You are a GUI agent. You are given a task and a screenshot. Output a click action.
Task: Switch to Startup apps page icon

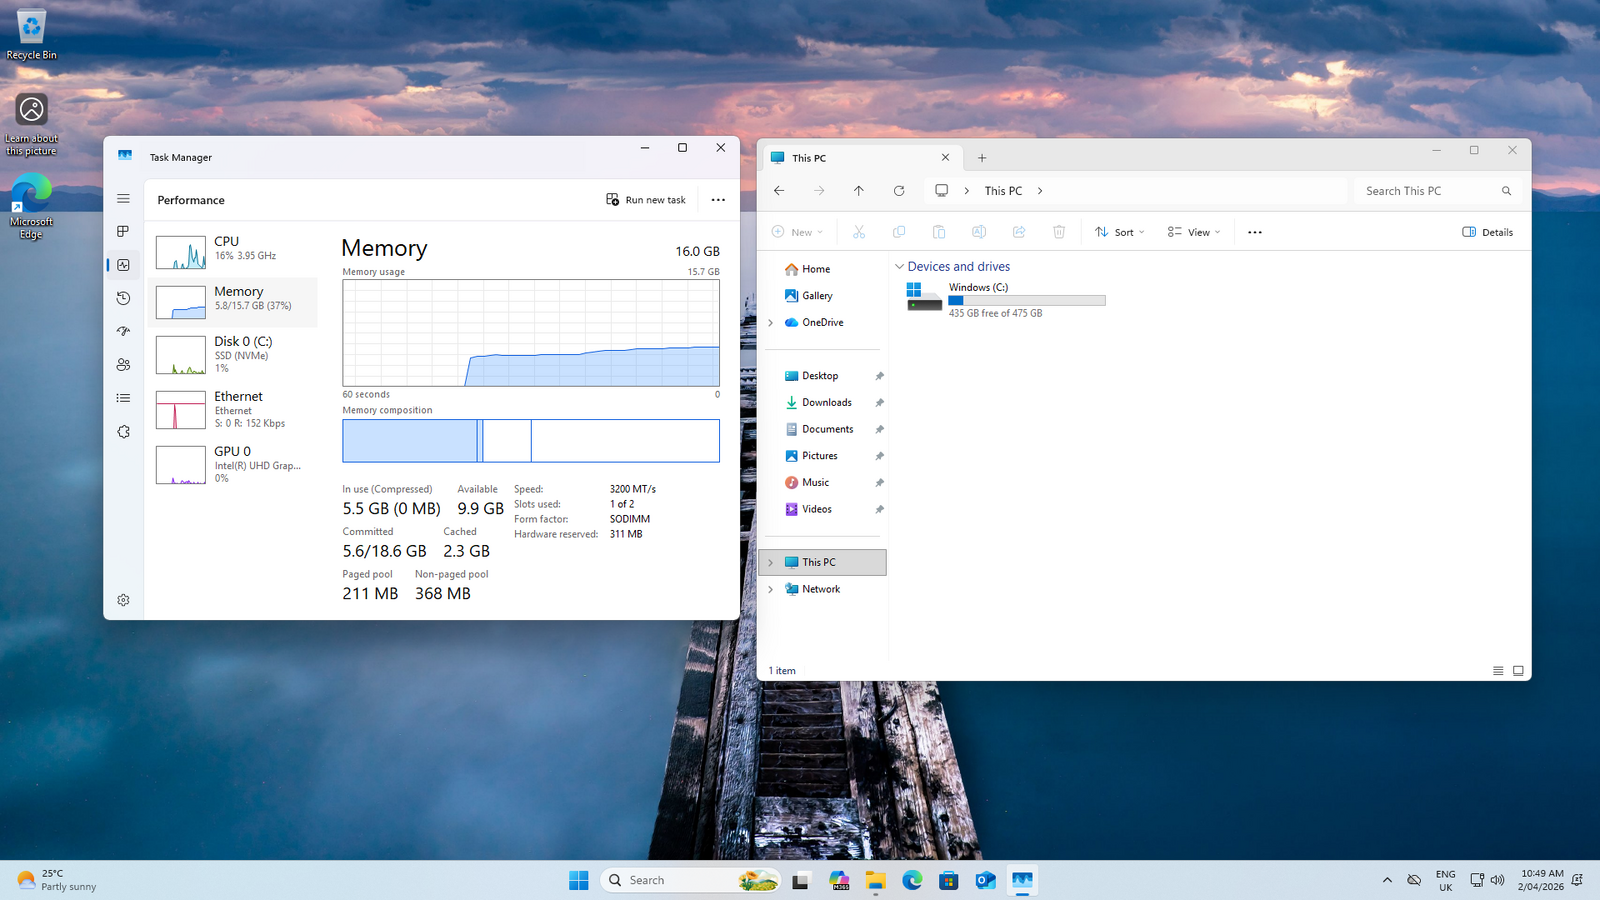[123, 331]
